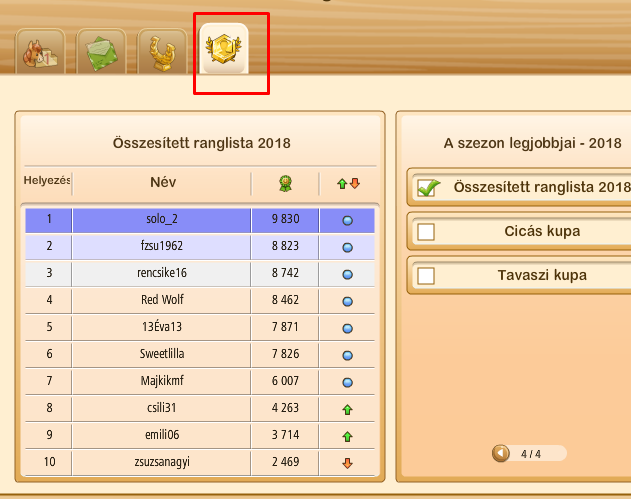Click the score 8 823
Screen dimensions: 631x499
tap(285, 246)
